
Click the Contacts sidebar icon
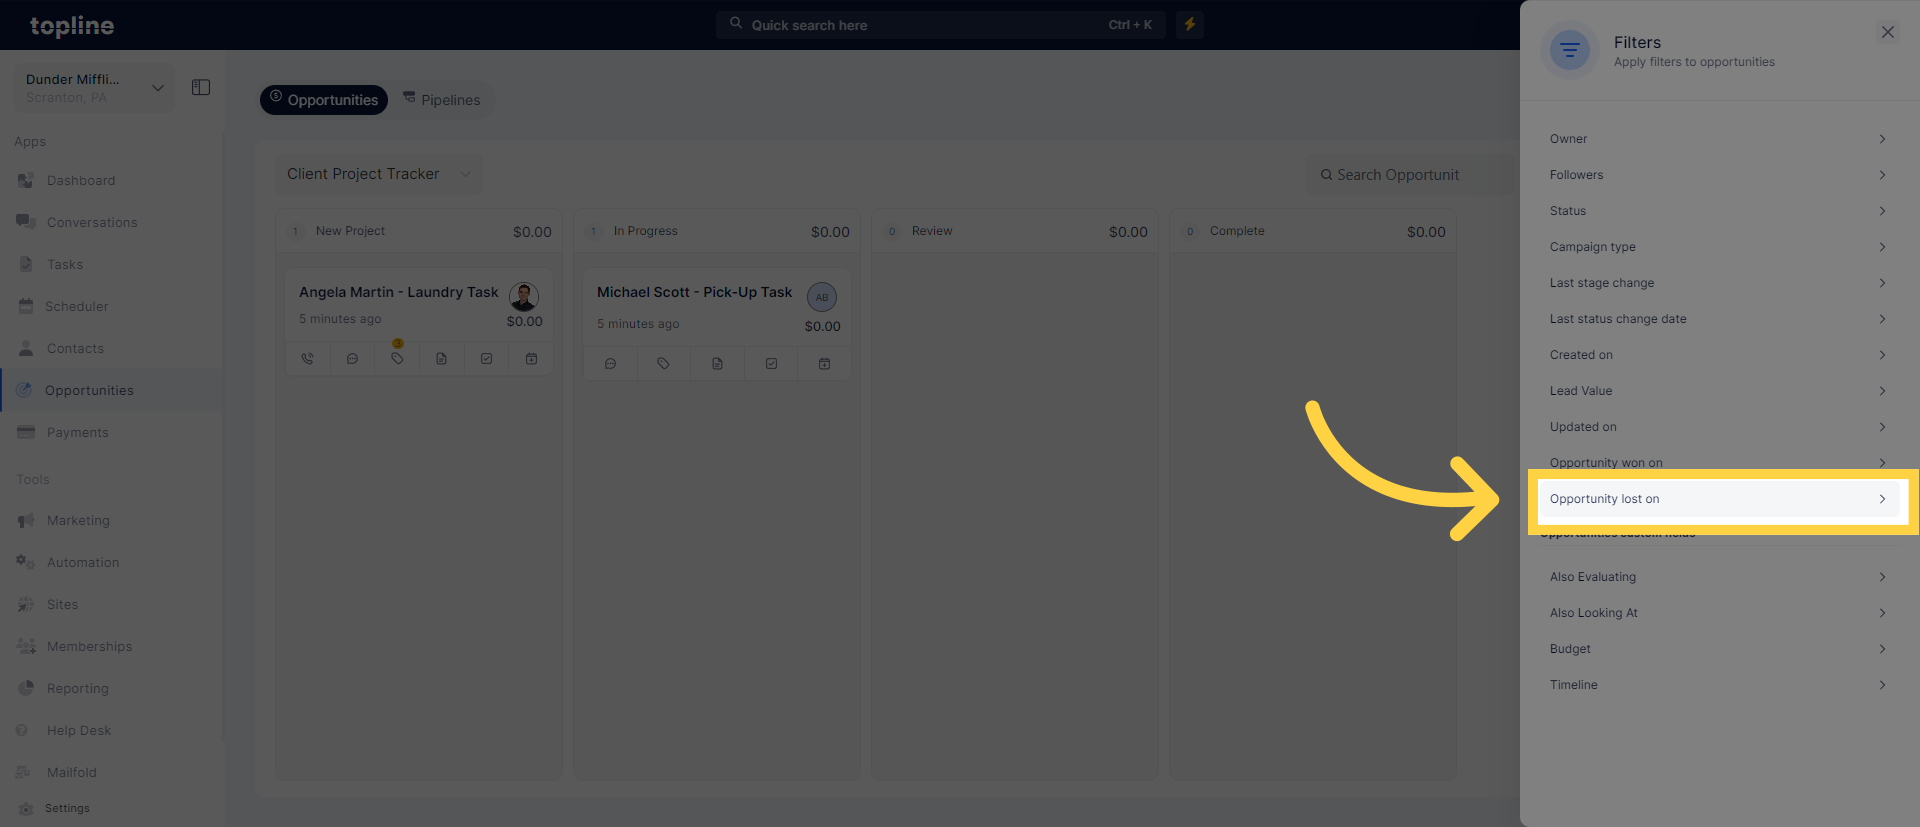[x=26, y=348]
